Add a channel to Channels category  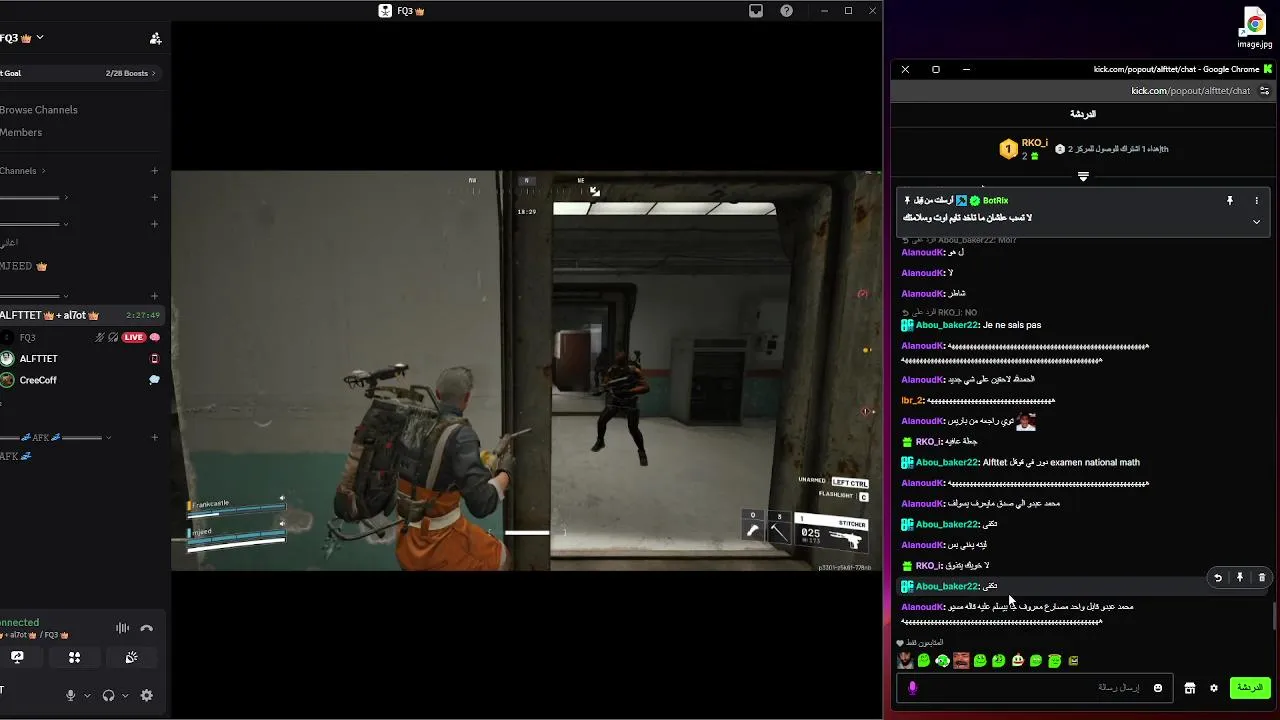154,171
